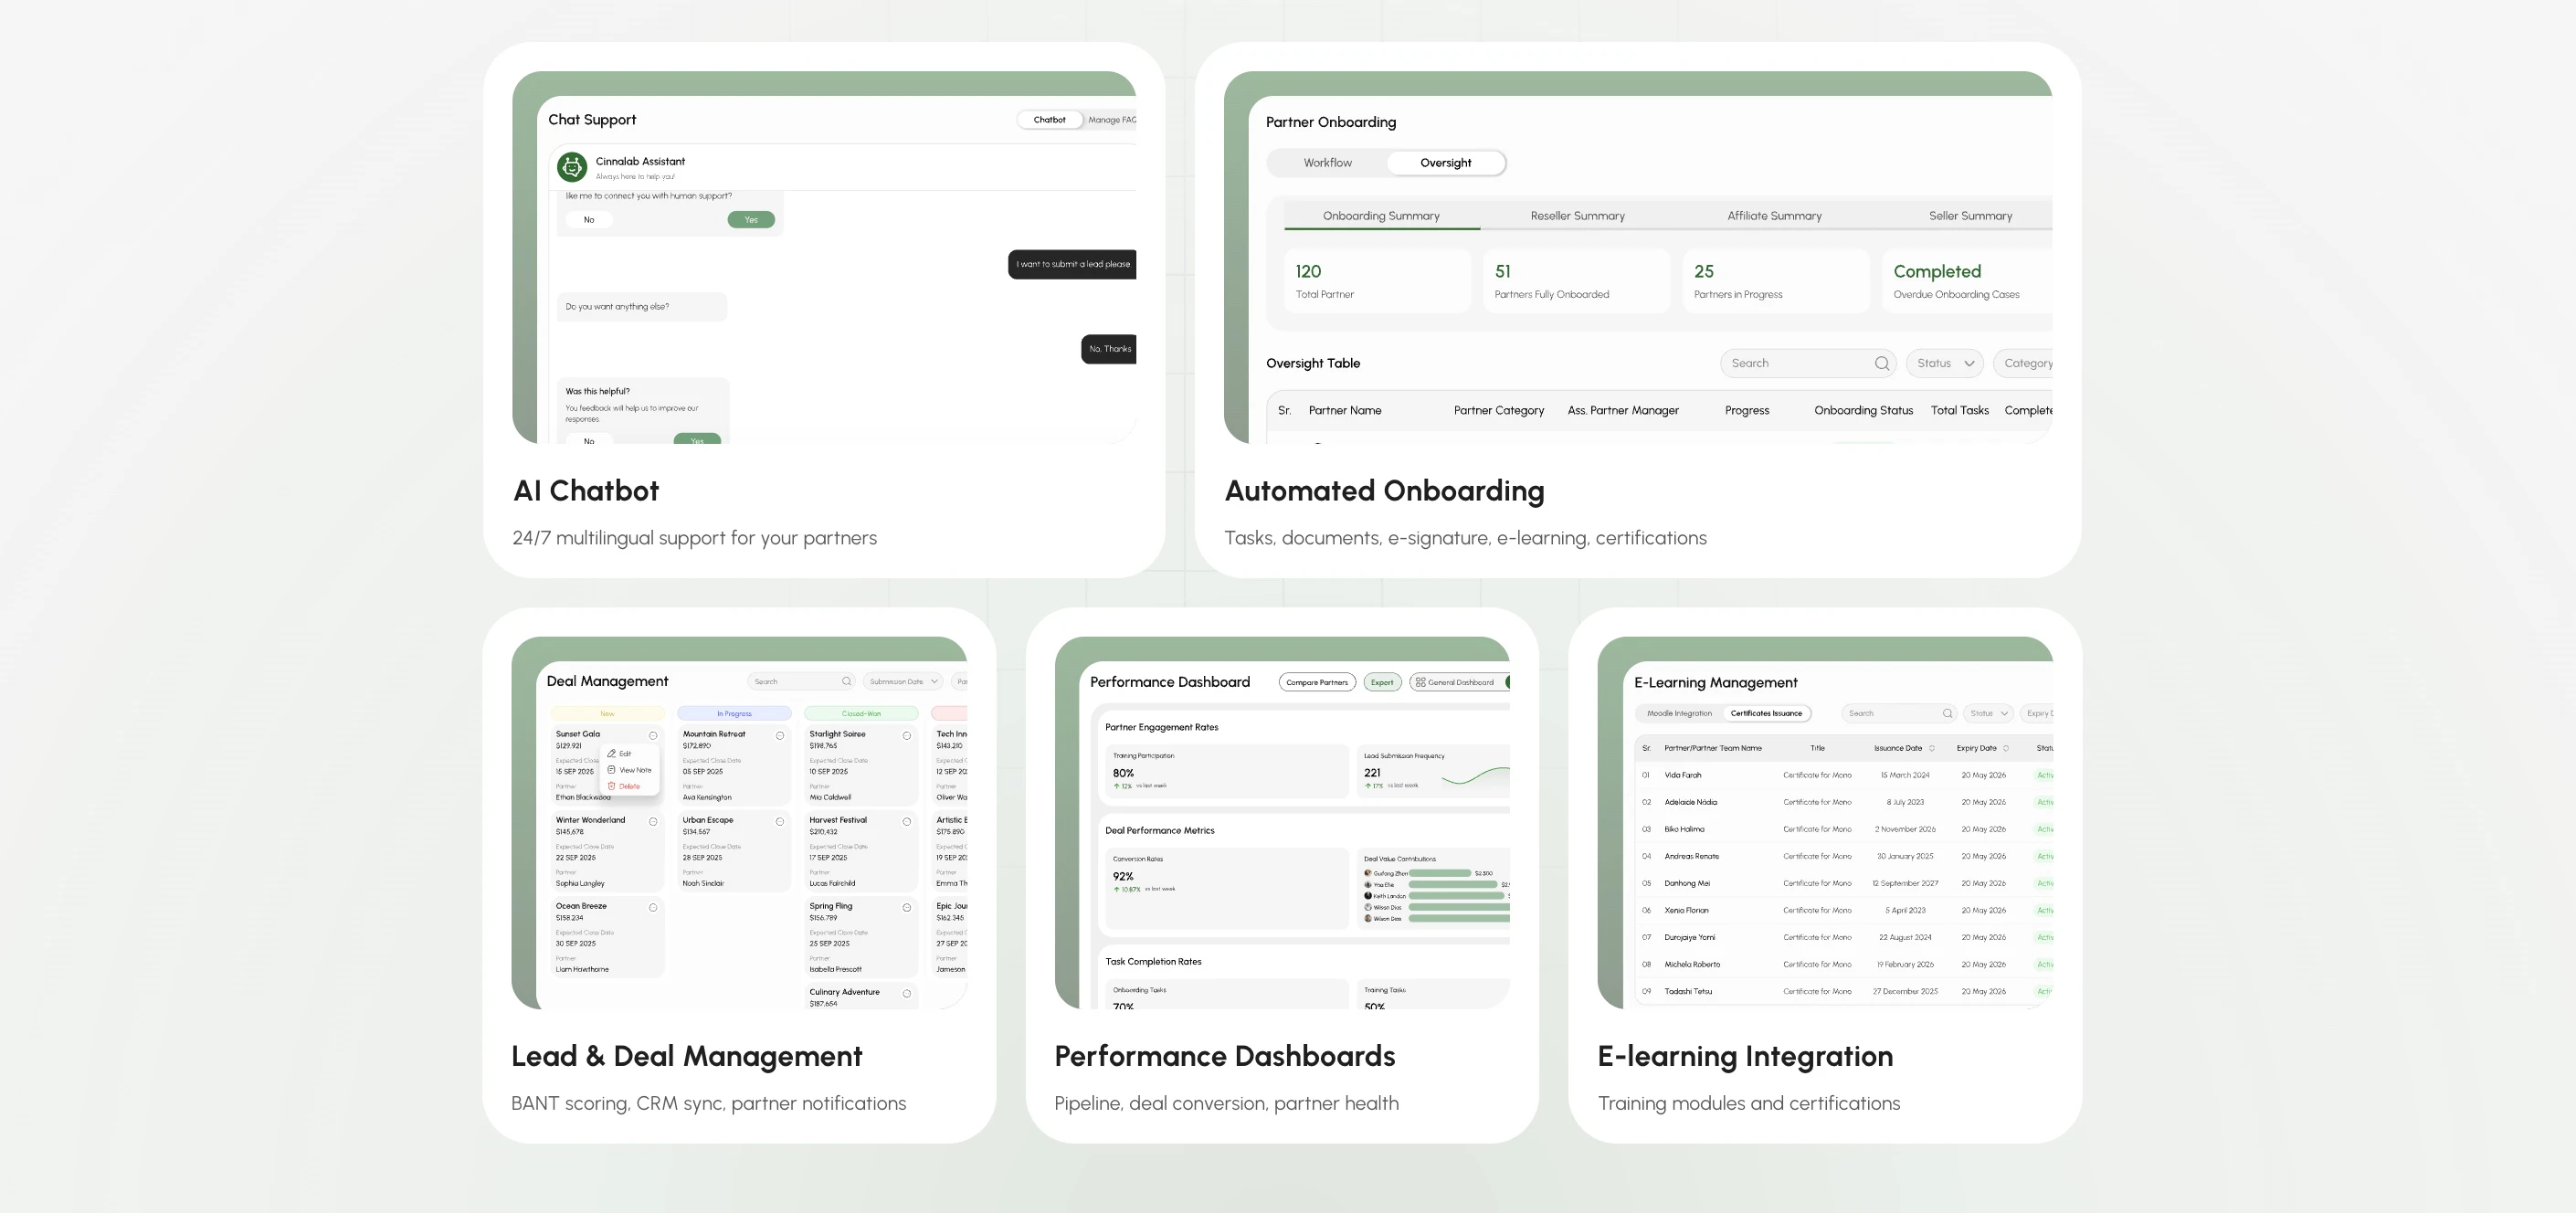Viewport: 2576px width, 1213px height.
Task: Switch to Chatbot view in Chat Support
Action: click(1049, 120)
